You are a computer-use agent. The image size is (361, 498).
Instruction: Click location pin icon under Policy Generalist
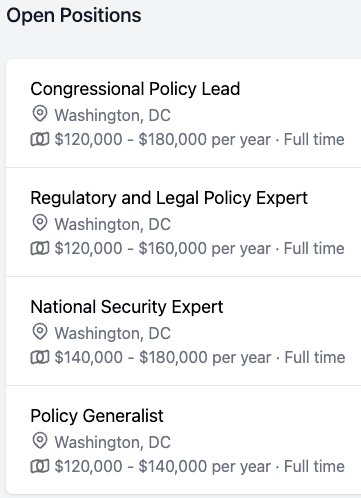pos(40,441)
